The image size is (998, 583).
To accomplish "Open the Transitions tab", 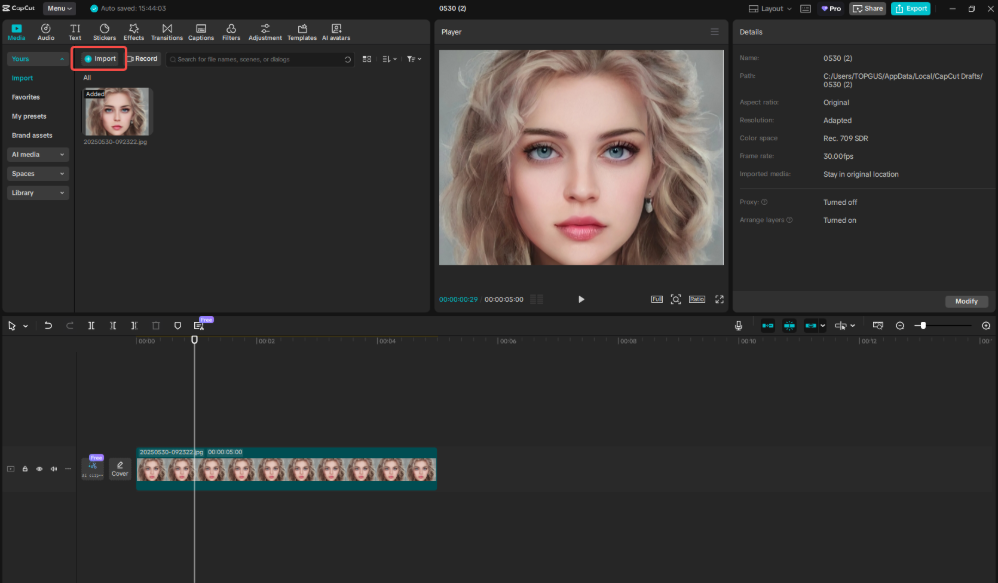I will pos(167,32).
